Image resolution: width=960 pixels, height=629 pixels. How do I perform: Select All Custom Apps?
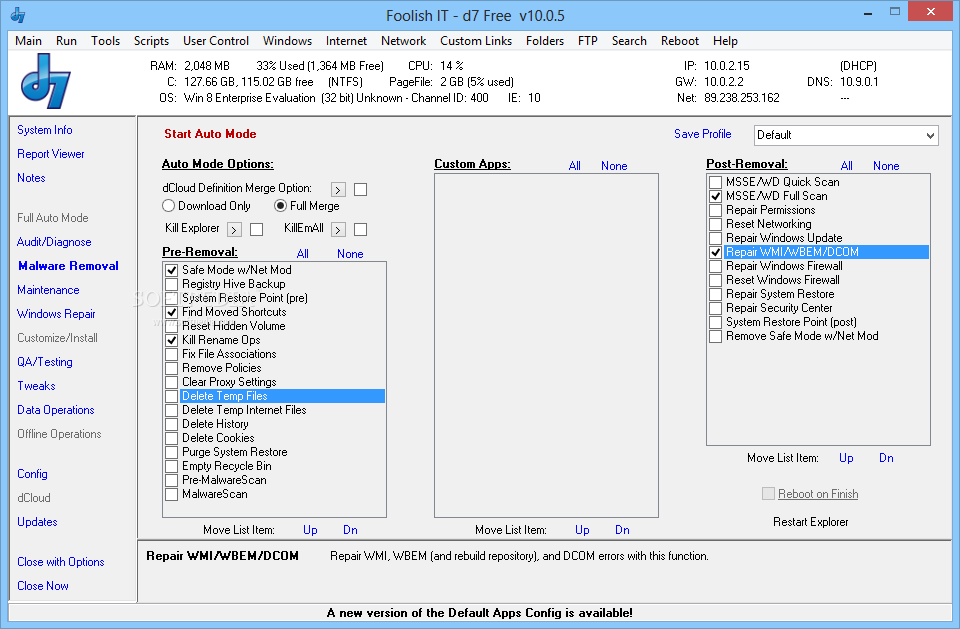[x=574, y=166]
